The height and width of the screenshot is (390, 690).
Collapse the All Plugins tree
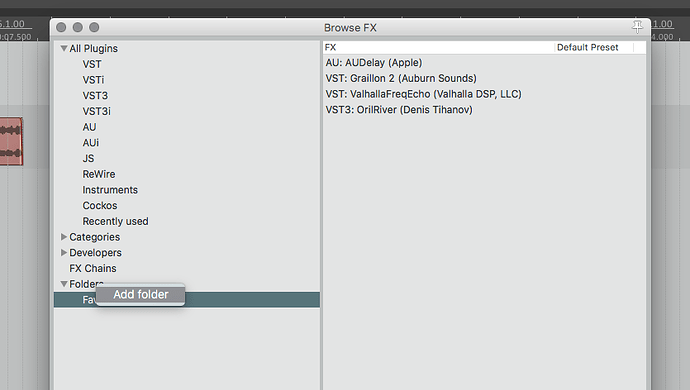[64, 48]
